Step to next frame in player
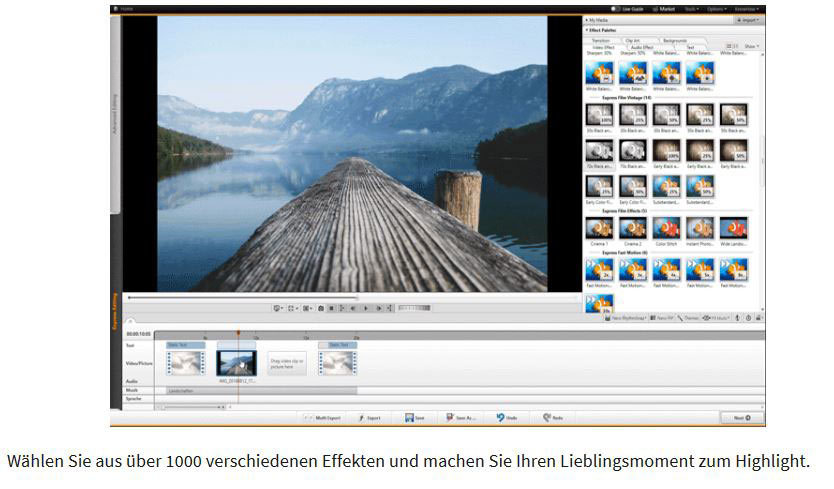The image size is (834, 489). (x=379, y=308)
